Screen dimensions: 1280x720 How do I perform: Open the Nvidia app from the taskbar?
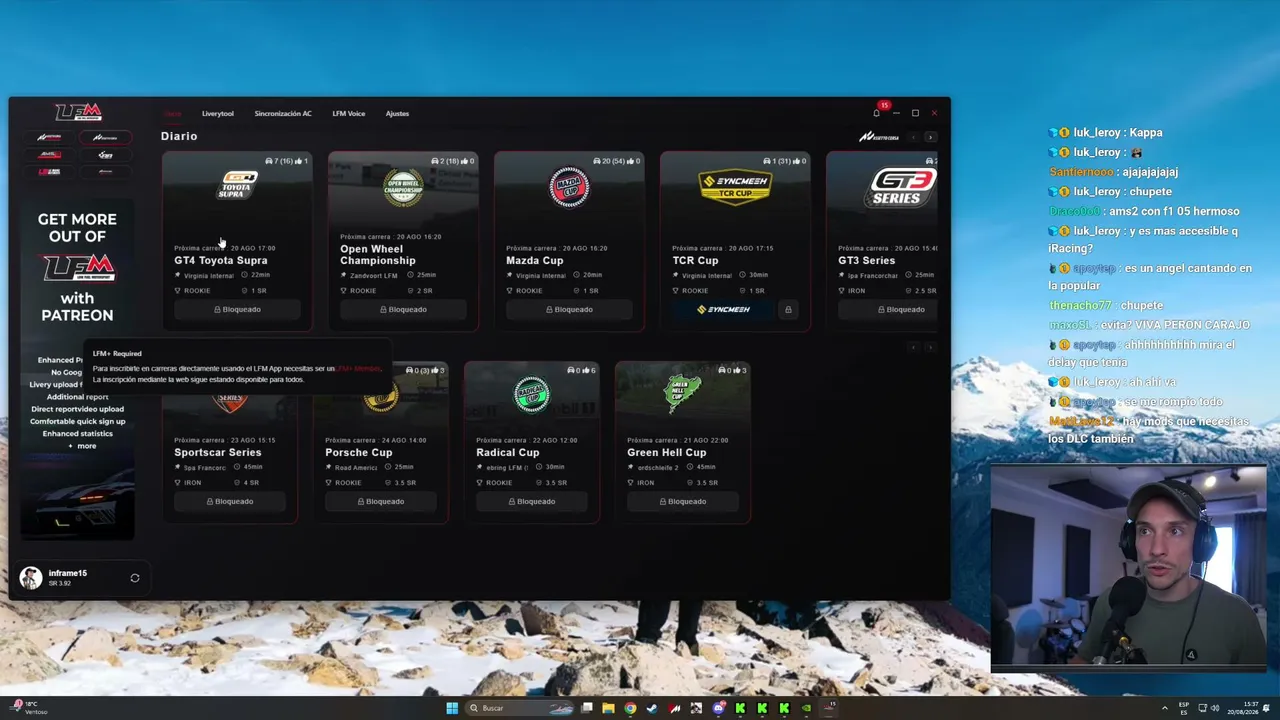(x=806, y=708)
